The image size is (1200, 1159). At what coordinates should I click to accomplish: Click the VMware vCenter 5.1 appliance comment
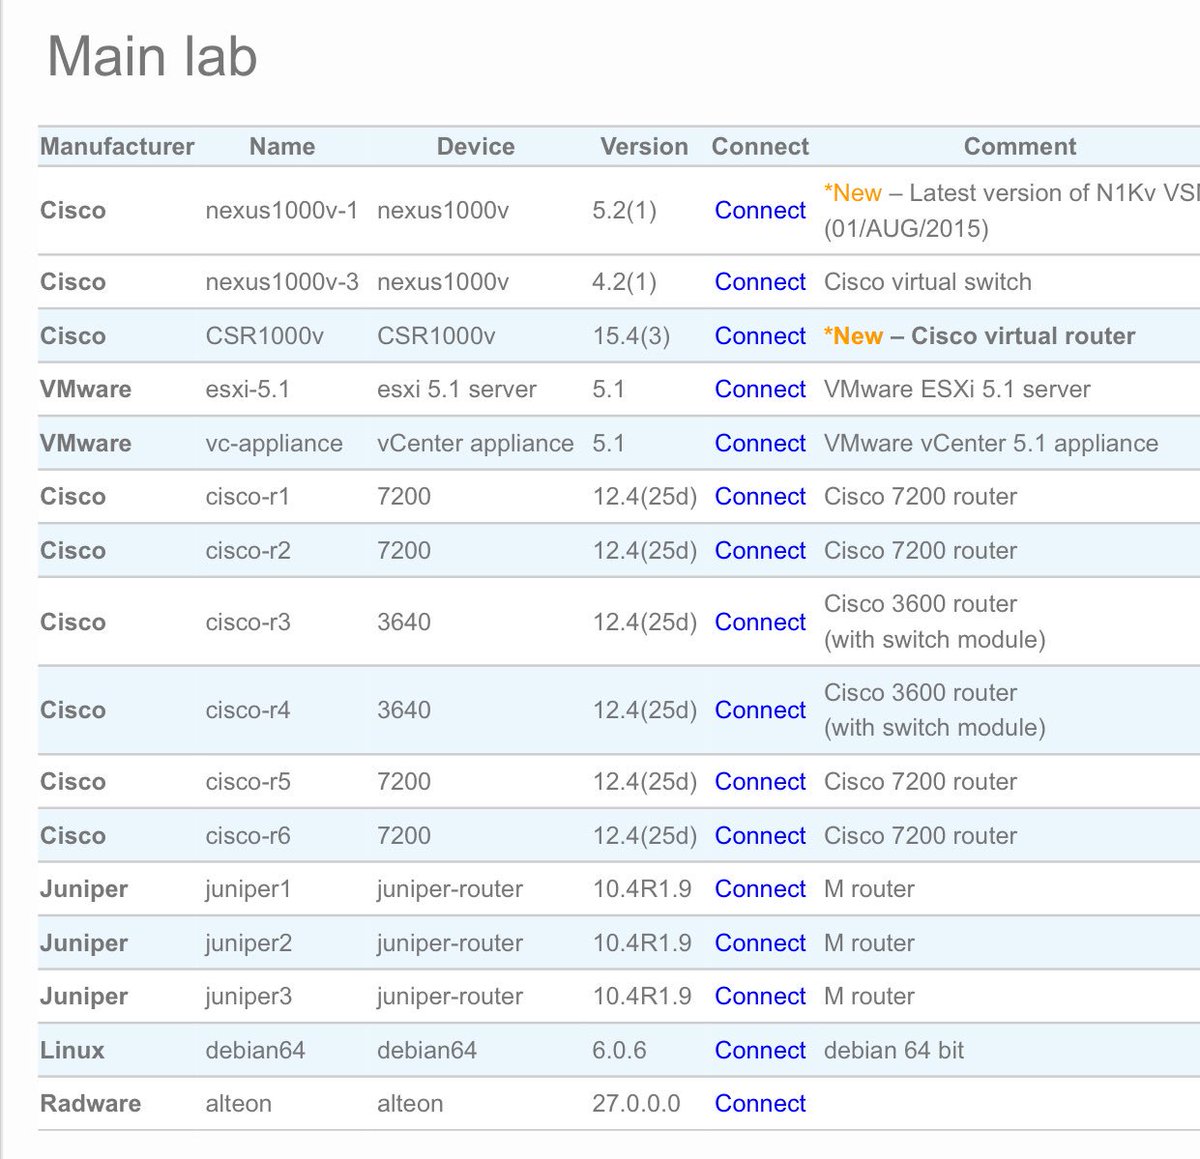(991, 443)
